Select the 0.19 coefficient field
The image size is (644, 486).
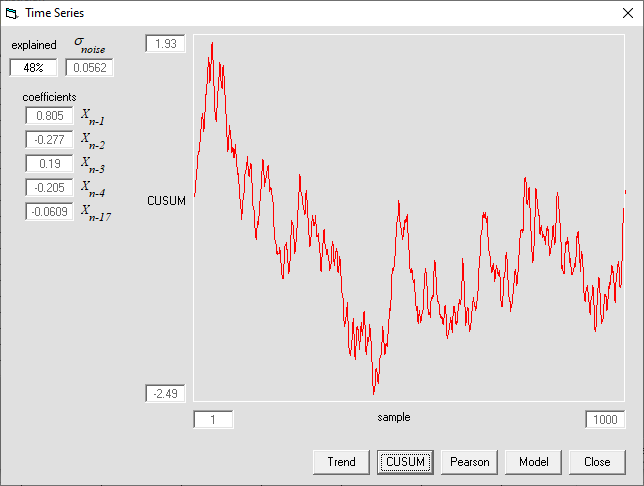pos(50,164)
